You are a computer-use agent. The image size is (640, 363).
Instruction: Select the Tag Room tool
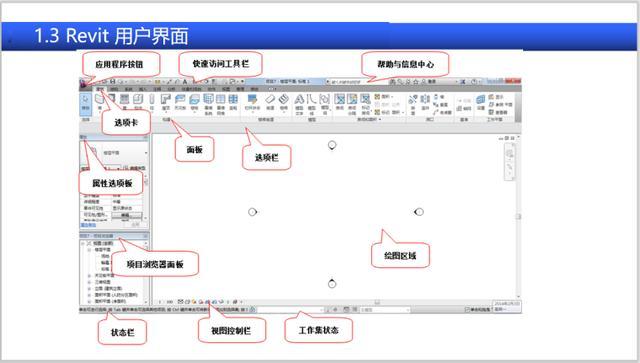365,104
